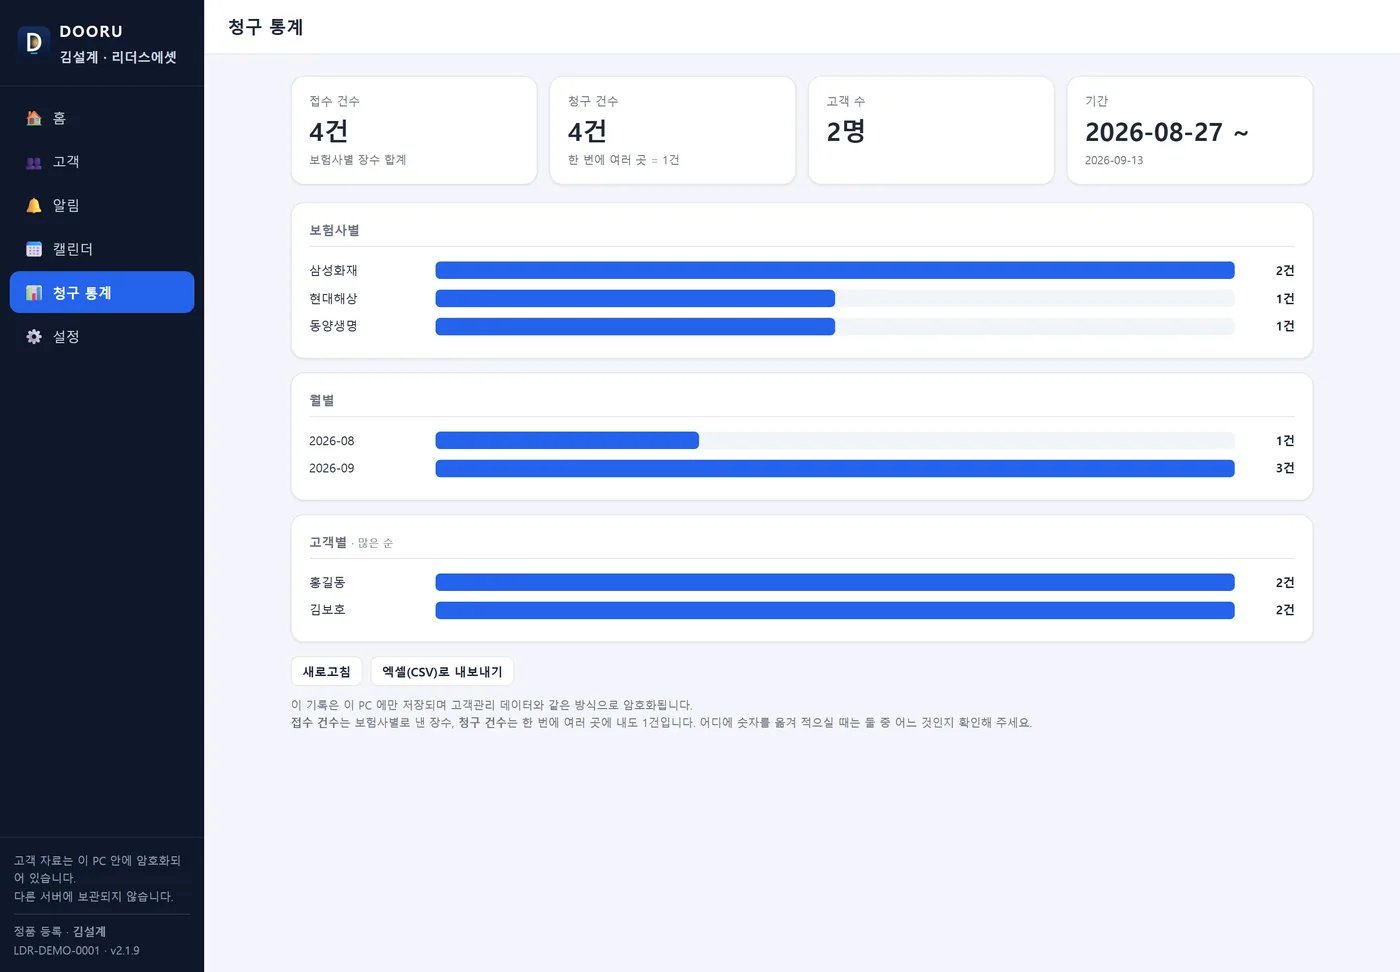The width and height of the screenshot is (1400, 972).
Task: Click the 접수 건수 summary card
Action: pyautogui.click(x=414, y=131)
